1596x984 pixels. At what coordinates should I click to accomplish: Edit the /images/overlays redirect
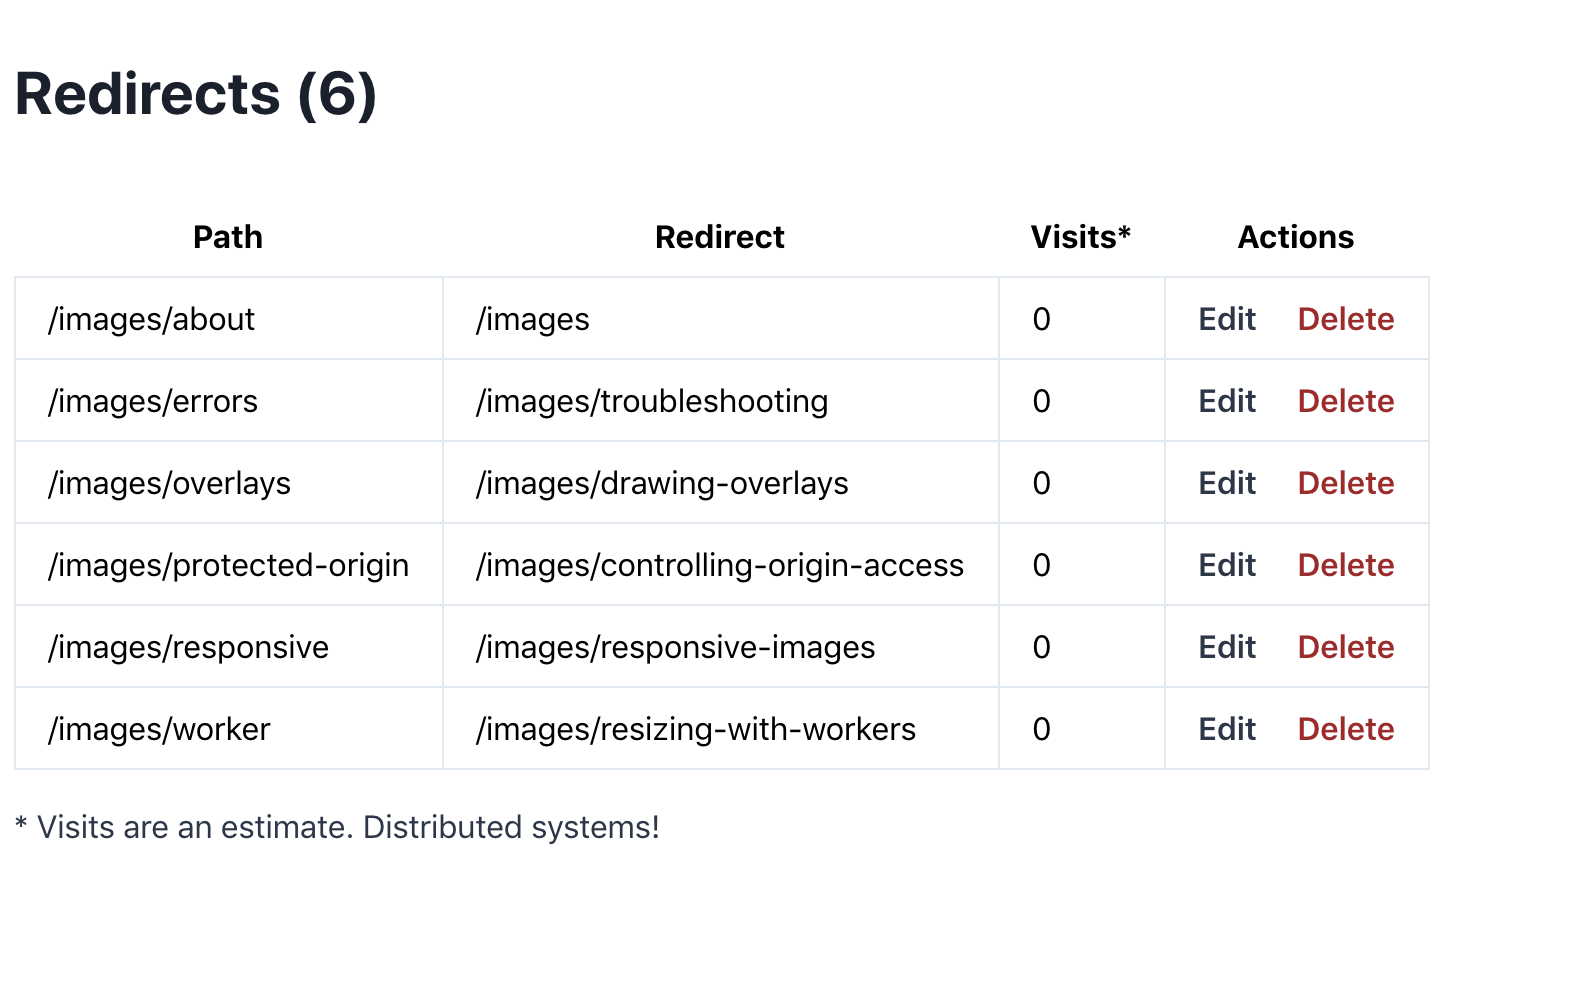[1226, 483]
